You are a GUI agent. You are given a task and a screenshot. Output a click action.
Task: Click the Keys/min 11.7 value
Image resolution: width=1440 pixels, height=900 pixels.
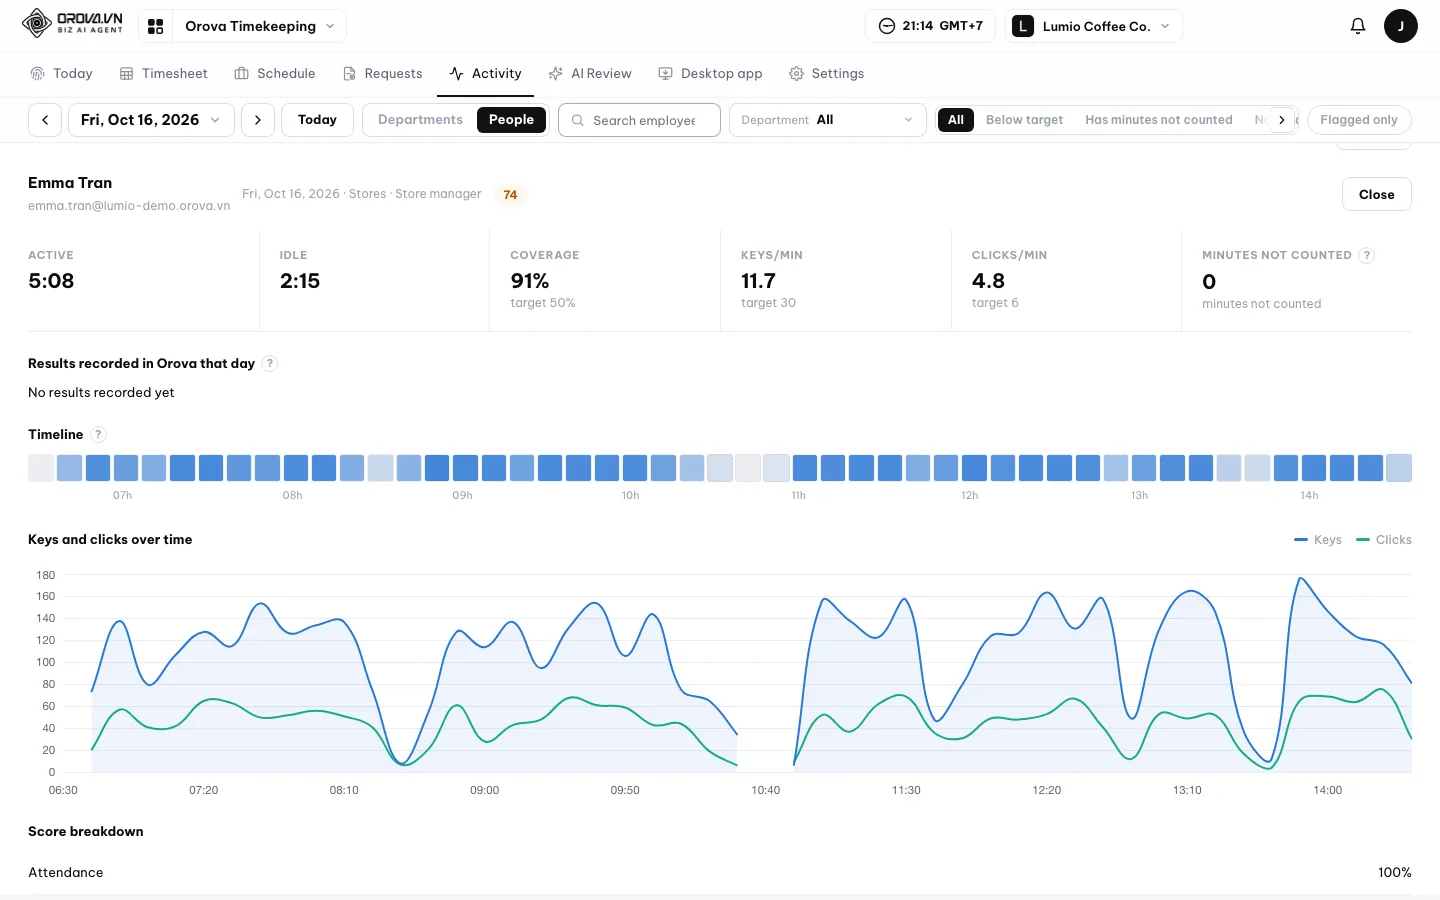pyautogui.click(x=758, y=281)
